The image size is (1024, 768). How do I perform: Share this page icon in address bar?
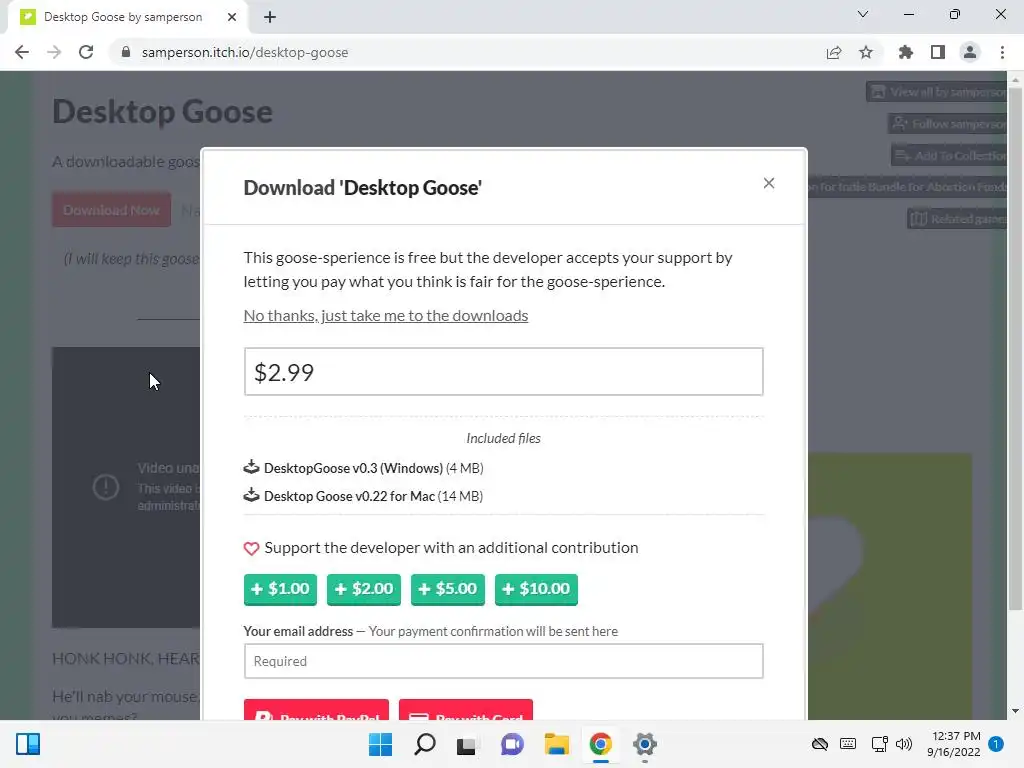click(x=834, y=52)
